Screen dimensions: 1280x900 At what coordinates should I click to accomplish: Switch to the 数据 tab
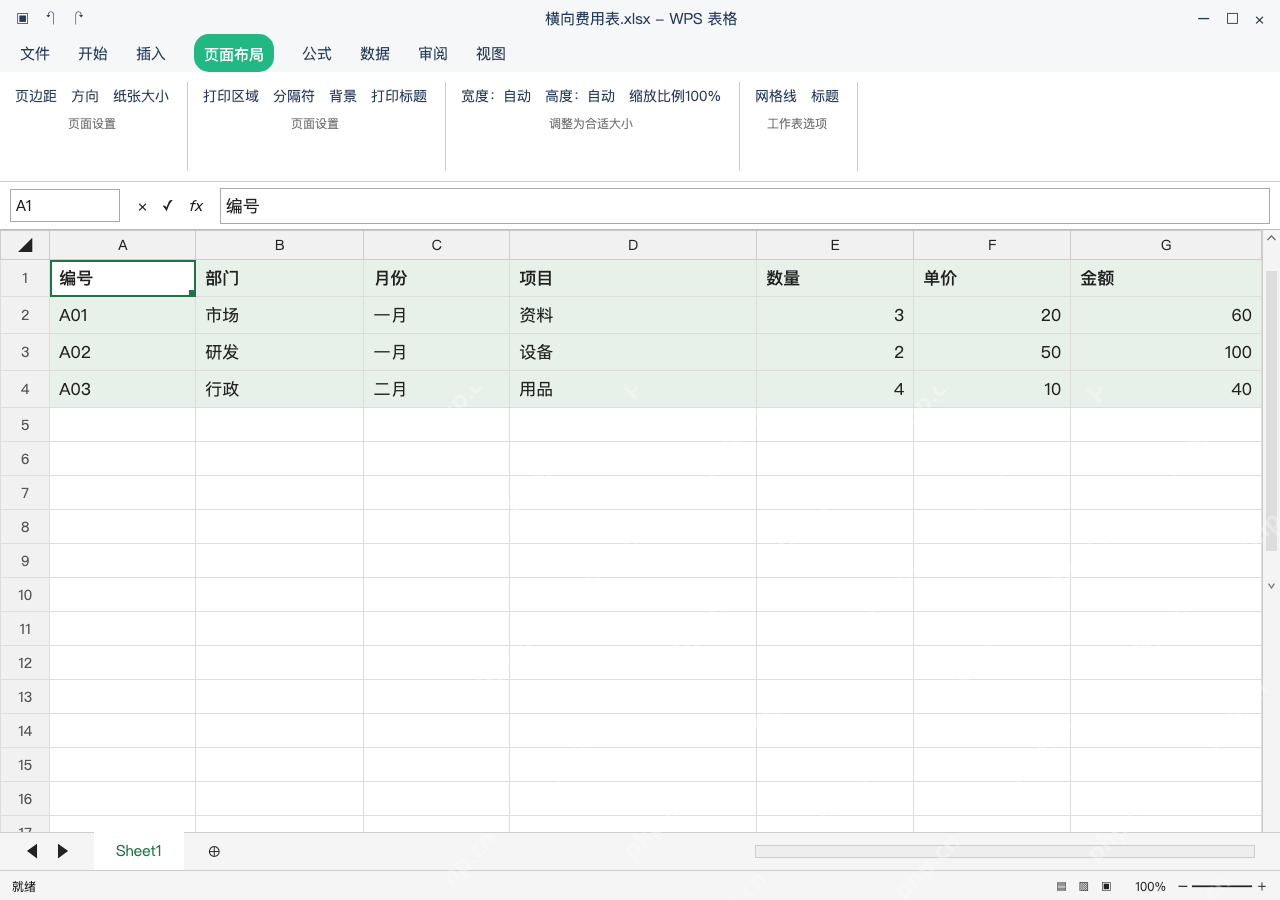(375, 54)
